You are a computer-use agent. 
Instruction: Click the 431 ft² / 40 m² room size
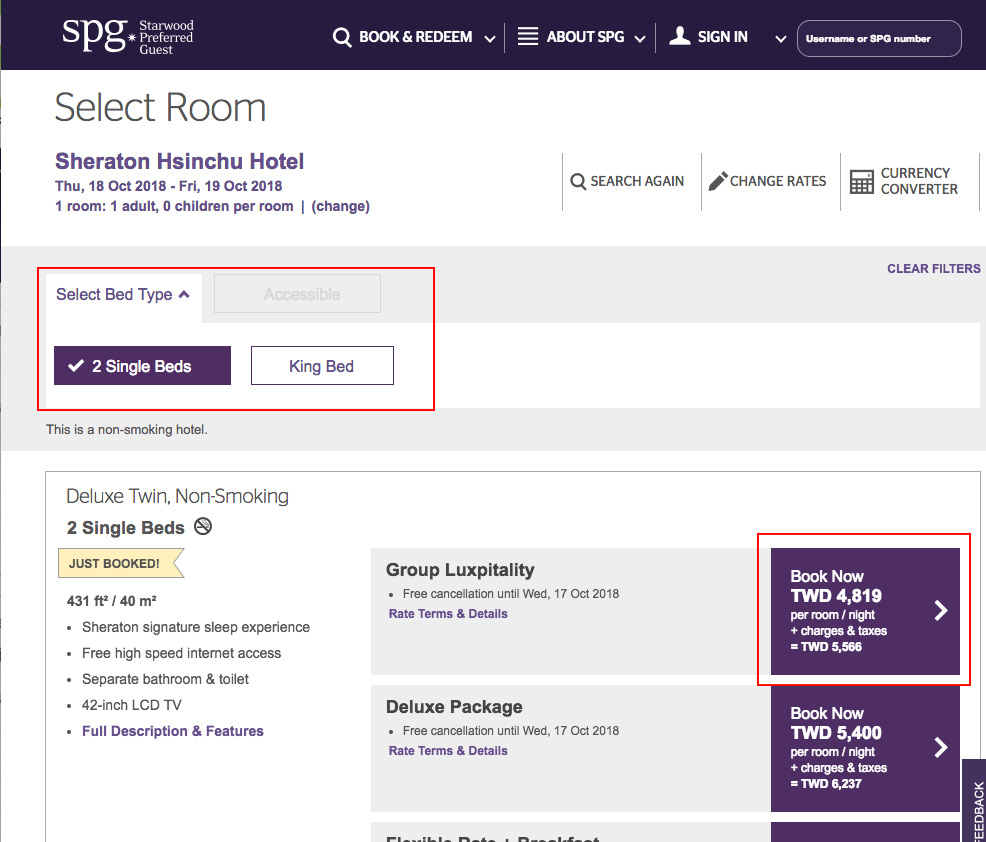[x=111, y=601]
